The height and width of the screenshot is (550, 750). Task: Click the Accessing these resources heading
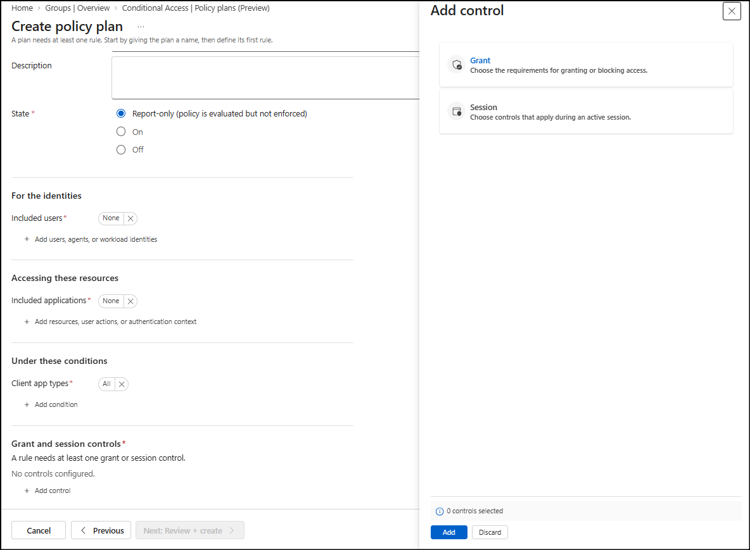point(65,278)
